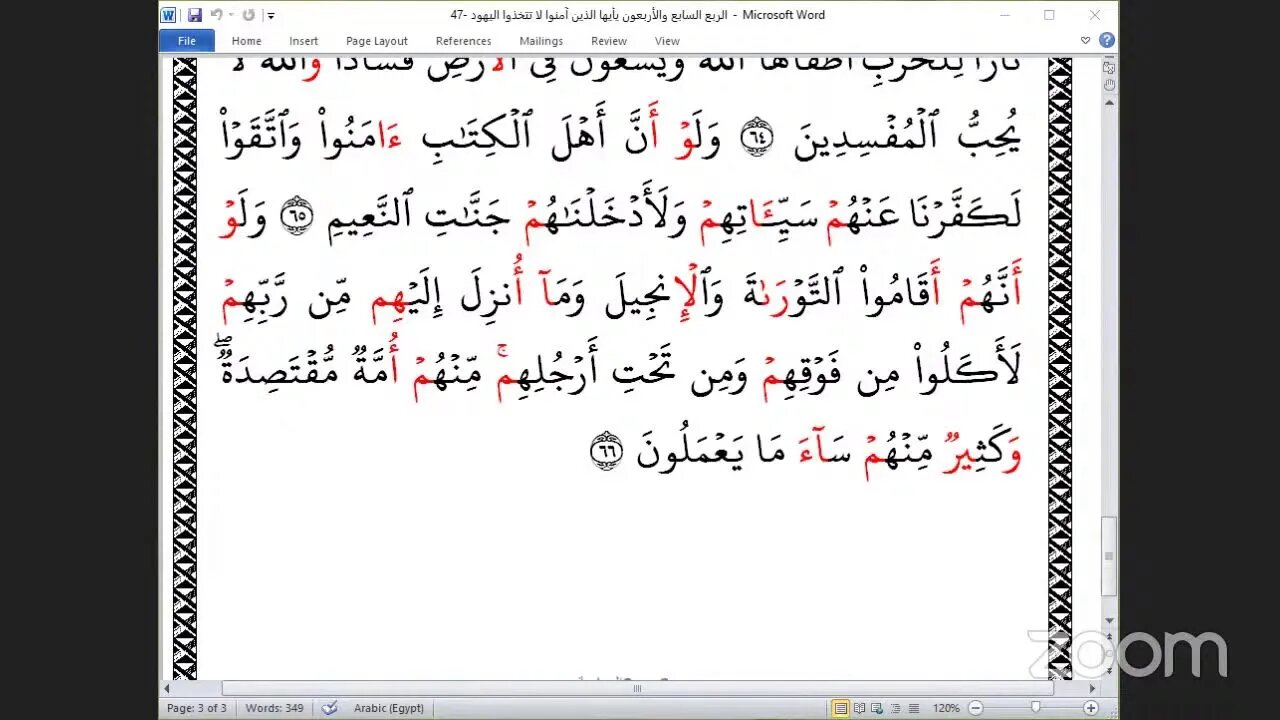Image resolution: width=1280 pixels, height=720 pixels.
Task: Click the horizontal scrollbar thumb
Action: (x=637, y=688)
